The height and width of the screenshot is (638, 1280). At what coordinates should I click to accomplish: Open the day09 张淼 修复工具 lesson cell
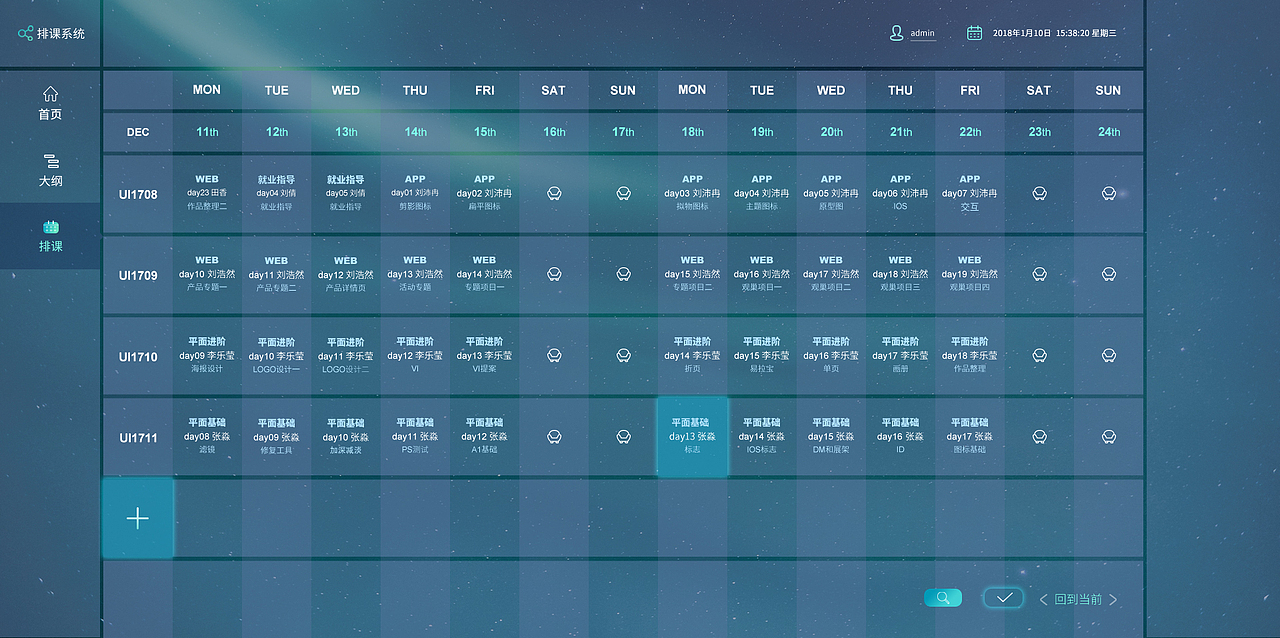[x=276, y=436]
